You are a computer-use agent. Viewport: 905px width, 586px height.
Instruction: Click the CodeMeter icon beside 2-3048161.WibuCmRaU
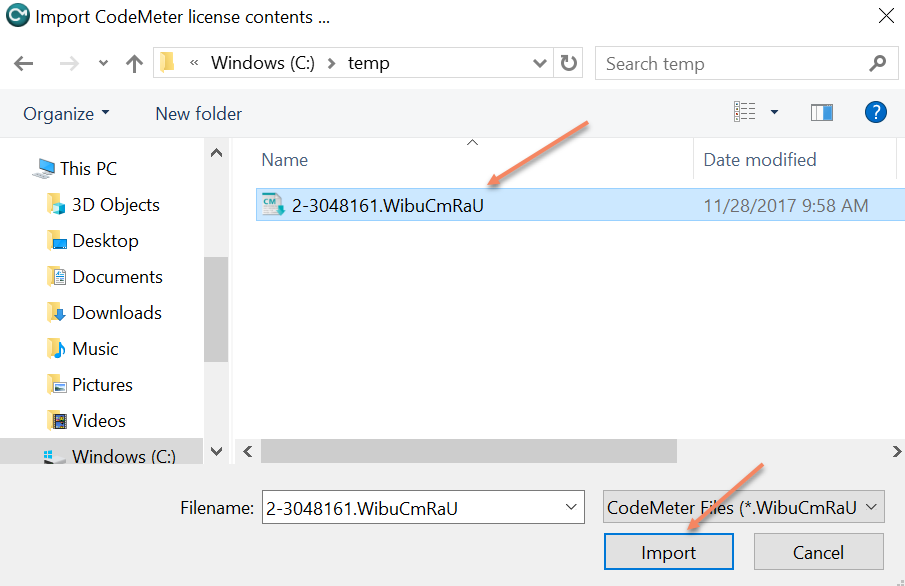coord(272,205)
